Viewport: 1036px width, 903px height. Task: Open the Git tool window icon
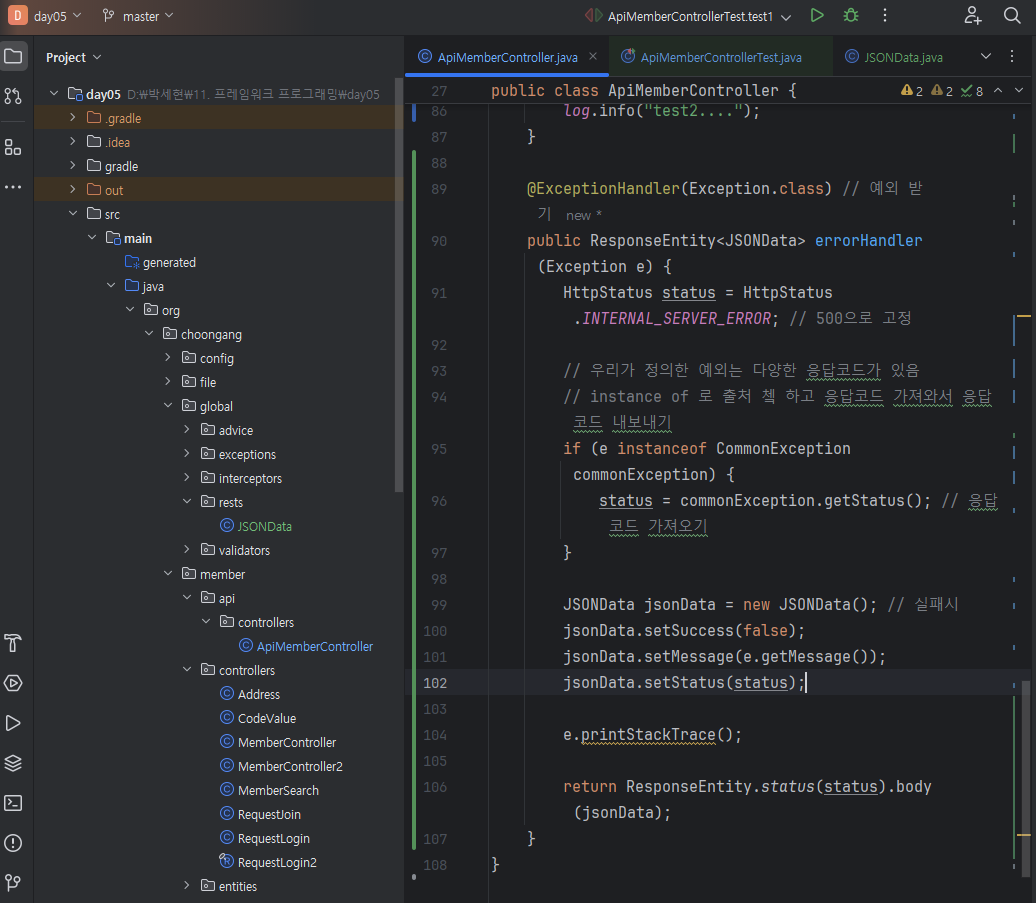pos(13,883)
